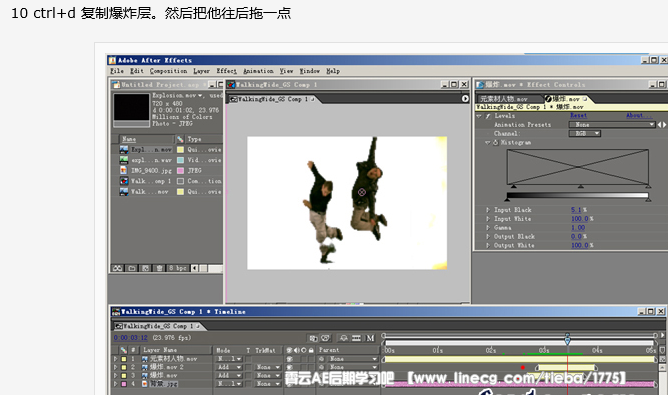The width and height of the screenshot is (668, 395).
Task: Open the Channel RGB dropdown
Action: 584,133
